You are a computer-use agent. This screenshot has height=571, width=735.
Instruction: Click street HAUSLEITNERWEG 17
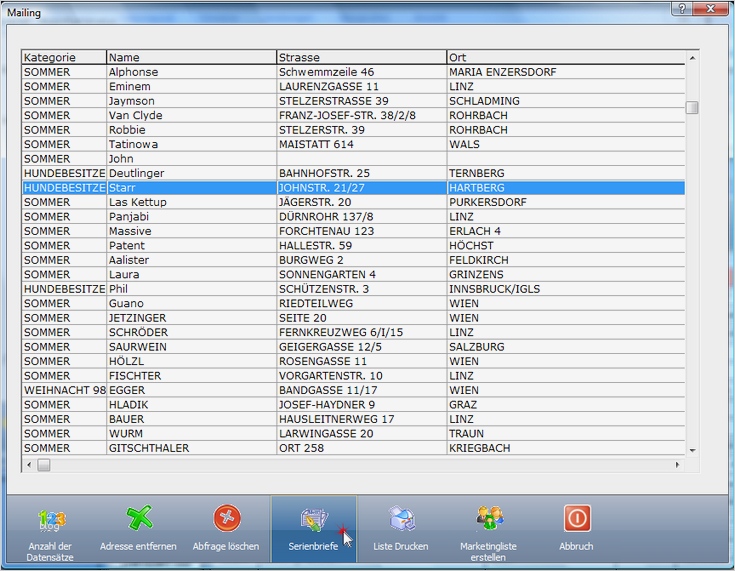pyautogui.click(x=362, y=420)
